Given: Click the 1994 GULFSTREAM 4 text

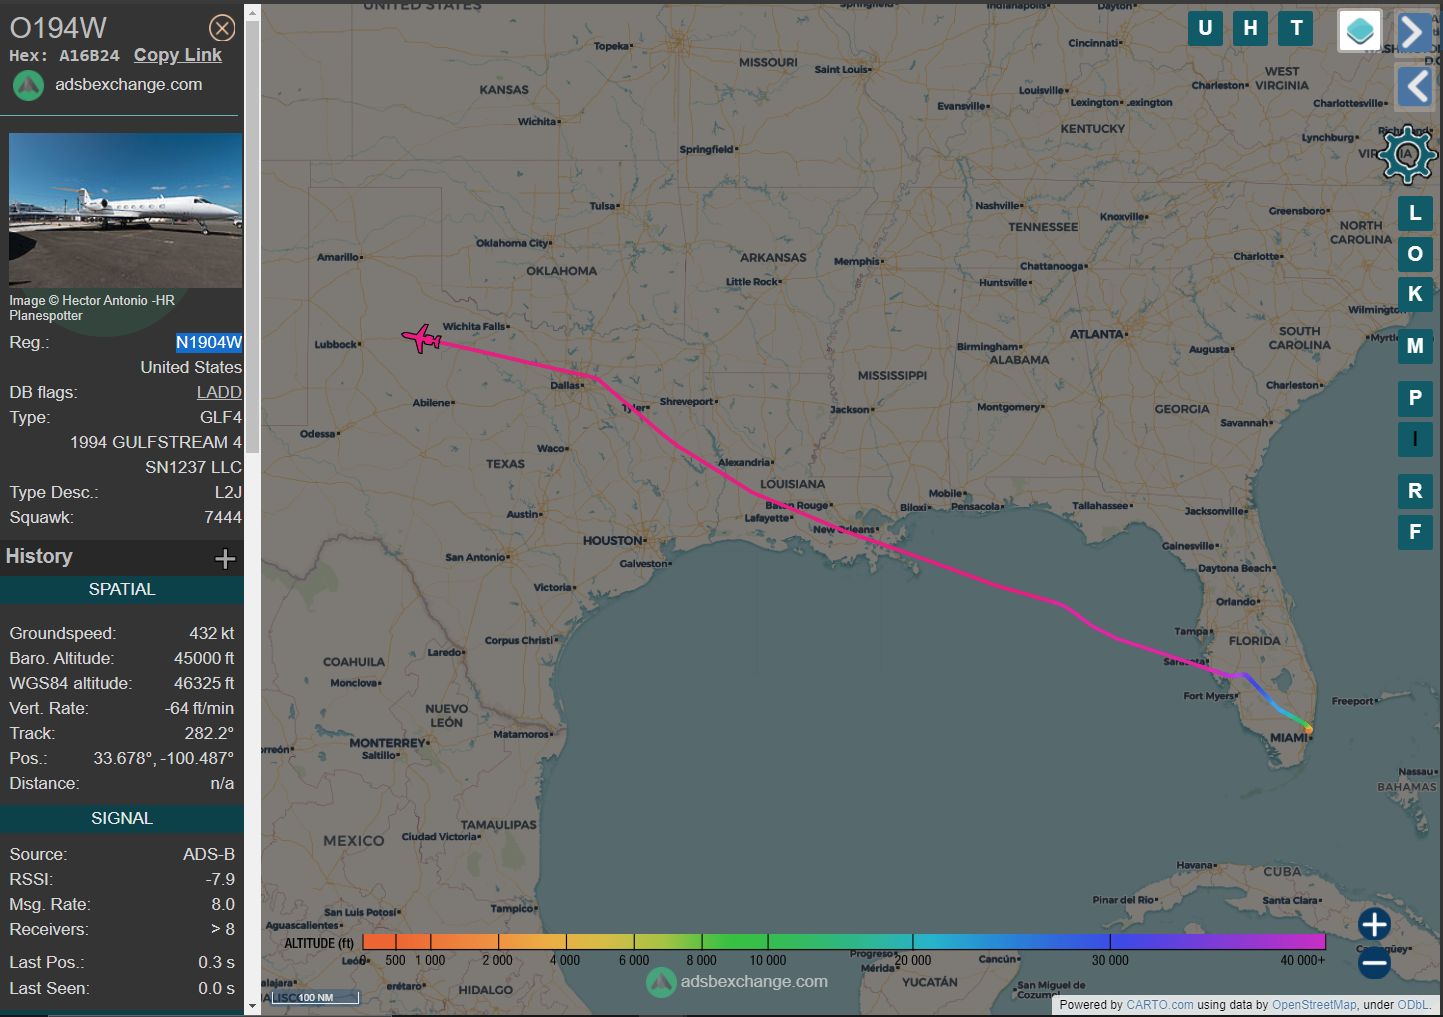Looking at the screenshot, I should [156, 442].
